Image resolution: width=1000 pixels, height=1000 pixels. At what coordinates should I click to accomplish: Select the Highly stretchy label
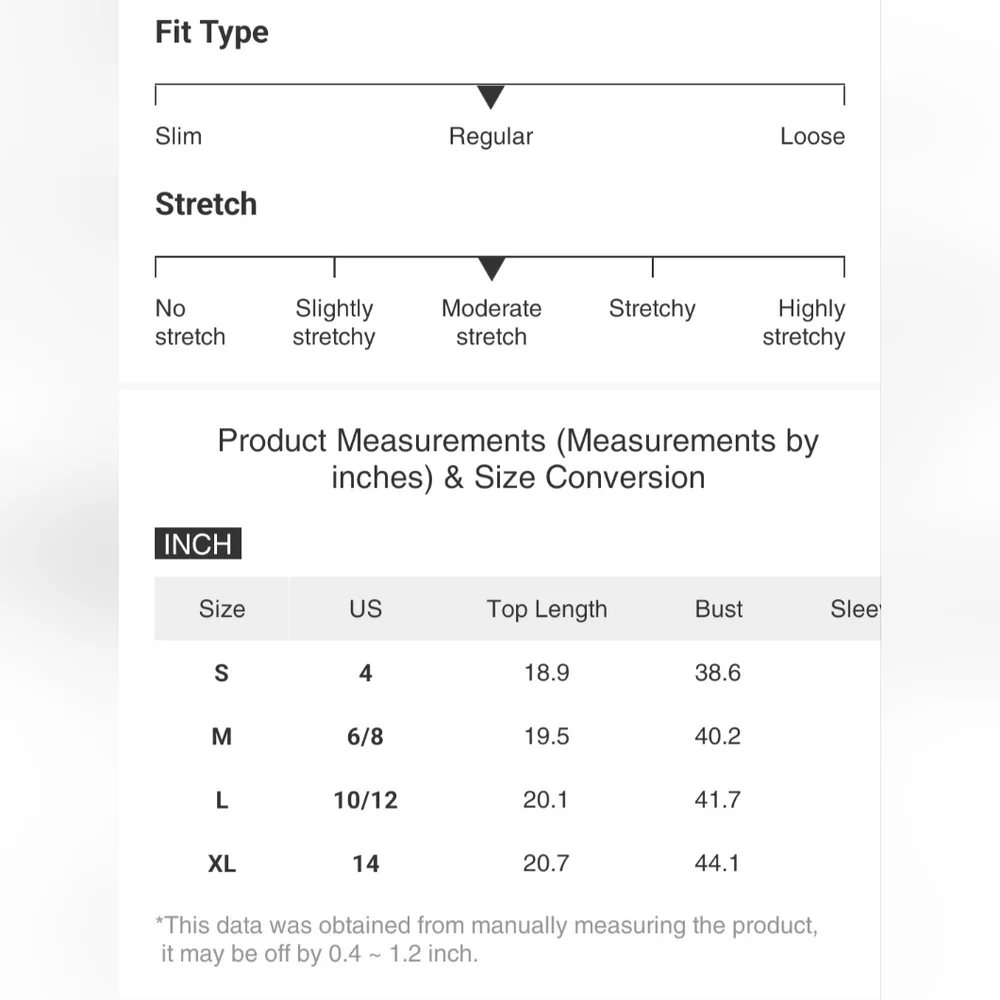tap(805, 322)
